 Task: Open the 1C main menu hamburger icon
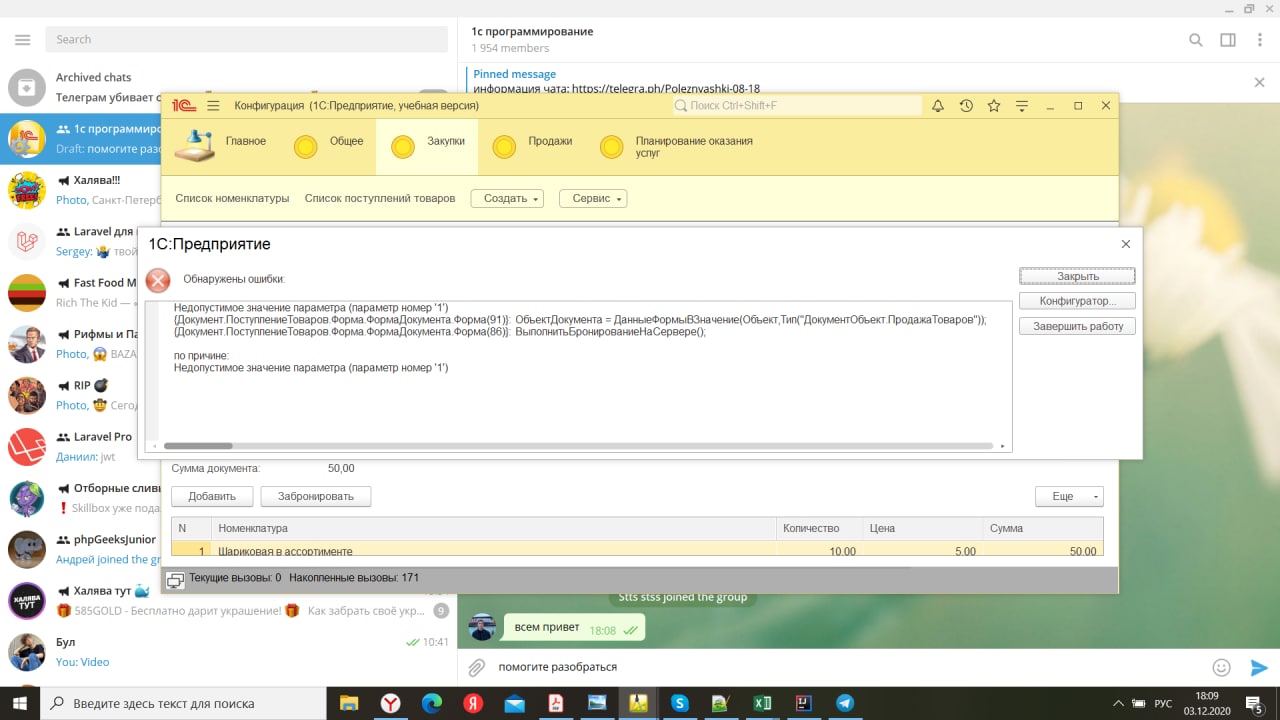pyautogui.click(x=213, y=105)
